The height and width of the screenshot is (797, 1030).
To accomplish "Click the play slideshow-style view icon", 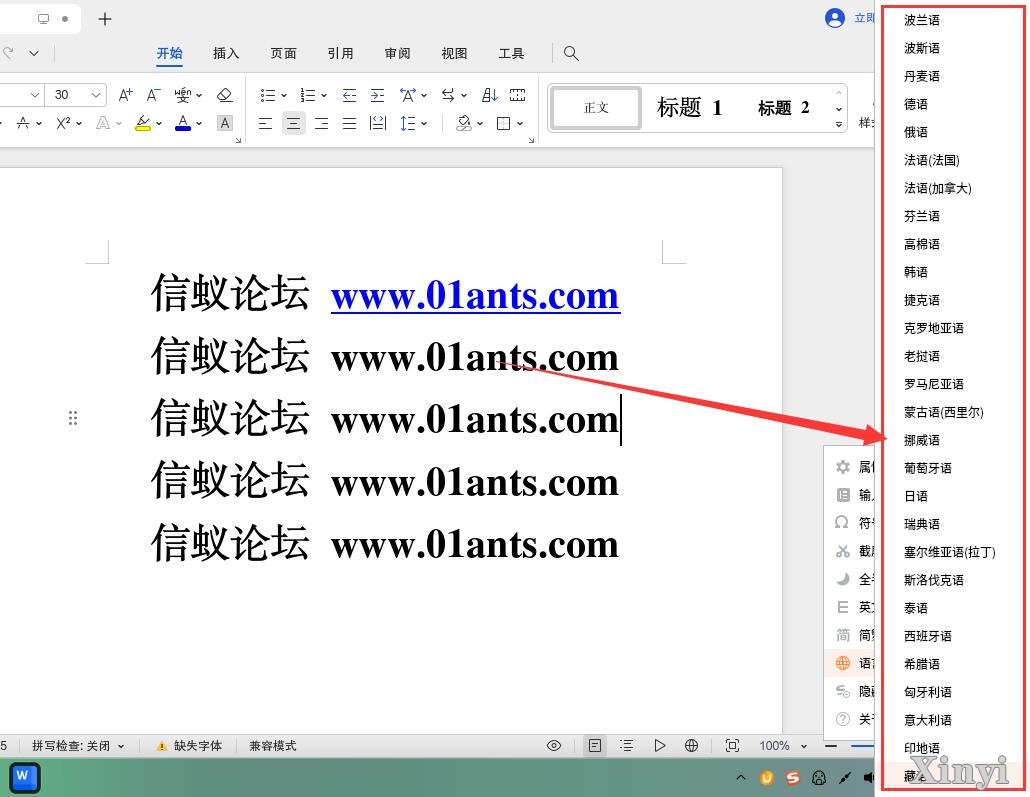I will pyautogui.click(x=660, y=746).
